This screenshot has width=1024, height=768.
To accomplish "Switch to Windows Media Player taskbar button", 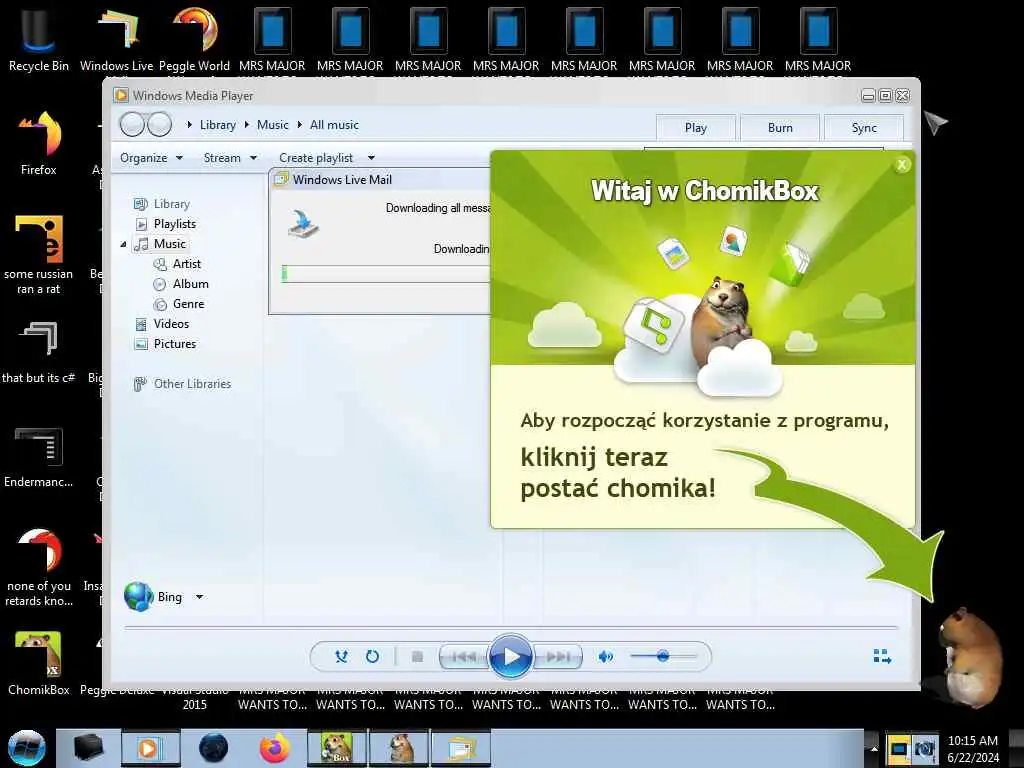I will click(150, 748).
